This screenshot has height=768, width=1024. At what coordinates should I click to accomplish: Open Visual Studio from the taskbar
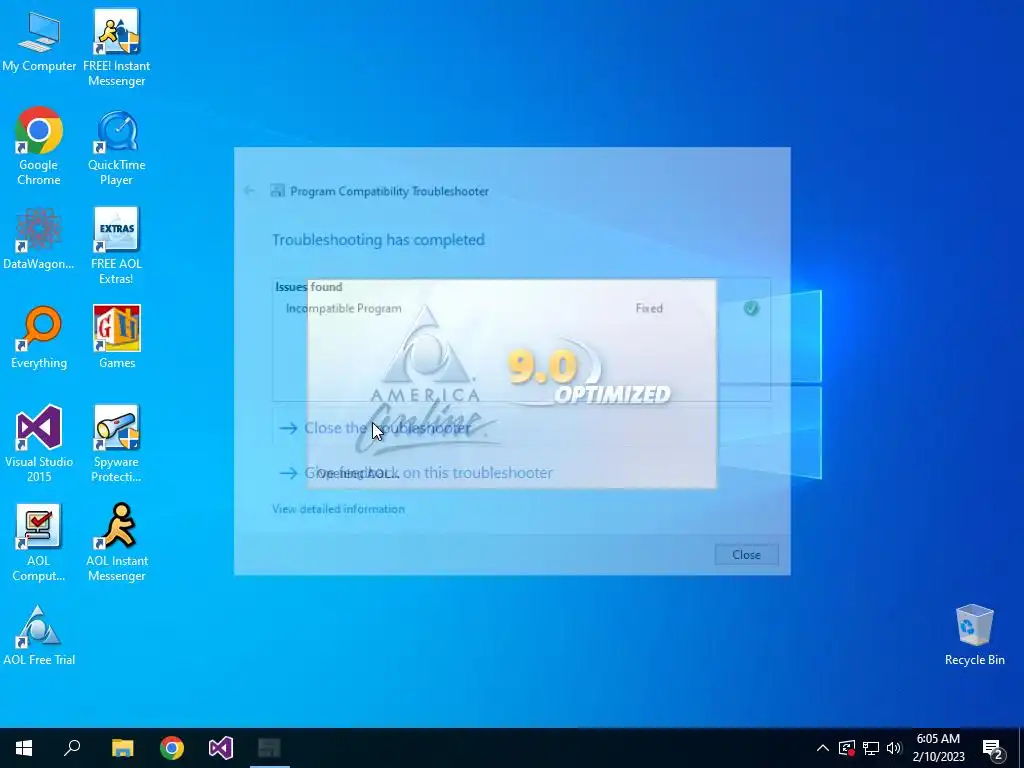point(221,748)
